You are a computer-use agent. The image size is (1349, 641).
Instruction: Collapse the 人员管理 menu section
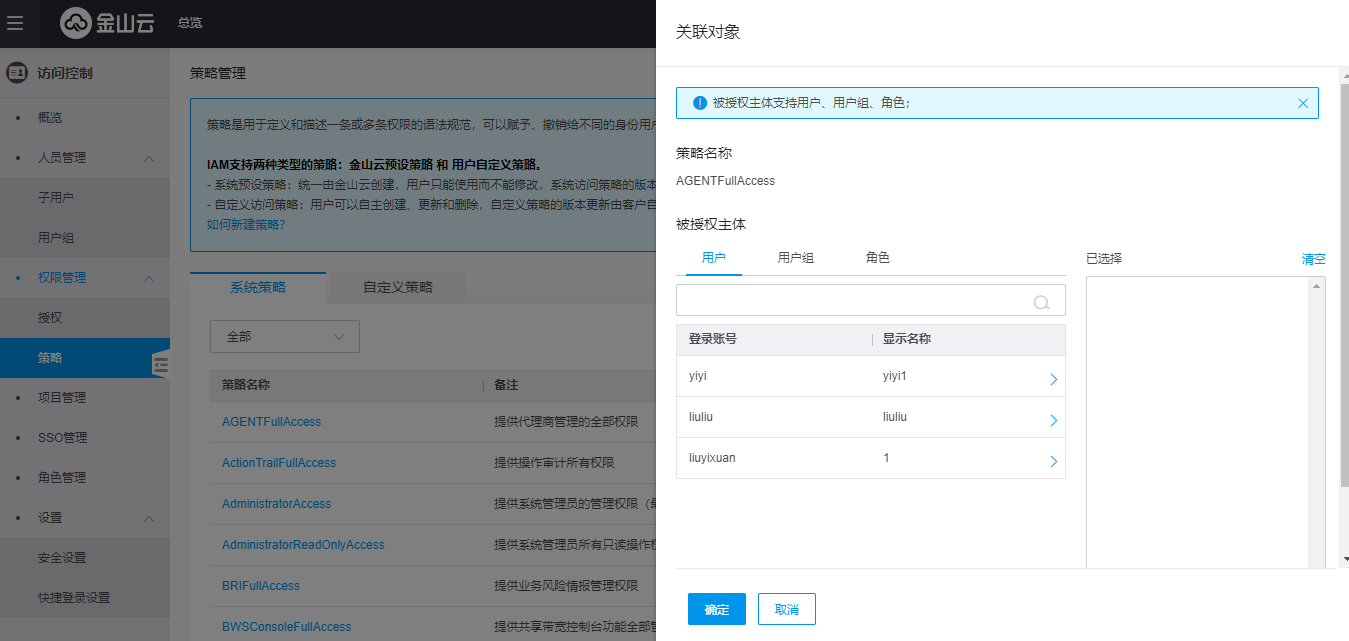pyautogui.click(x=149, y=158)
